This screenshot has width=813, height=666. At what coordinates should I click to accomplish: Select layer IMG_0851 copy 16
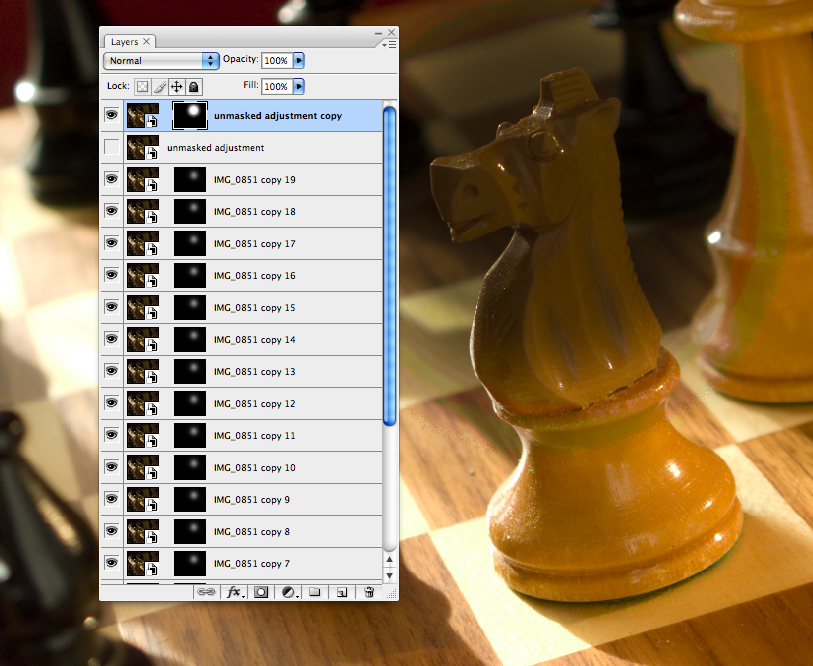255,276
